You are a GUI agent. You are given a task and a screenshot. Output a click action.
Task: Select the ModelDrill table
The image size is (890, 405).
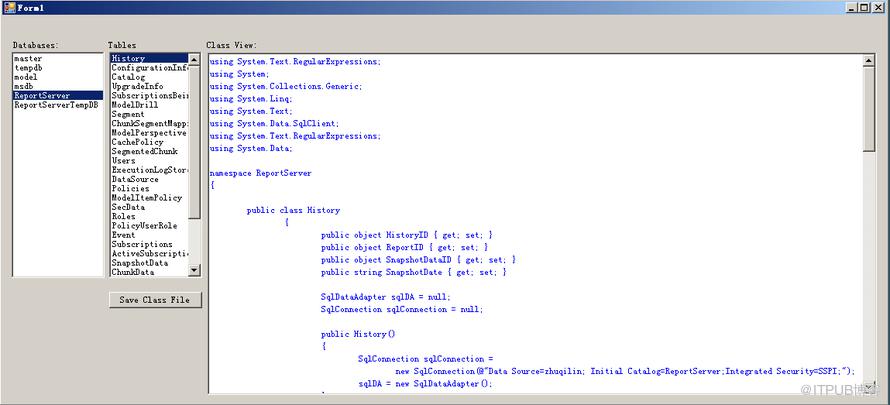pyautogui.click(x=149, y=105)
